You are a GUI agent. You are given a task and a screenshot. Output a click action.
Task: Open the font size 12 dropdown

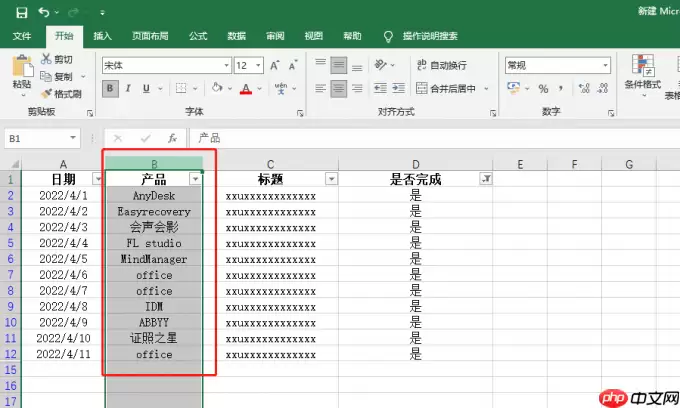pos(258,65)
